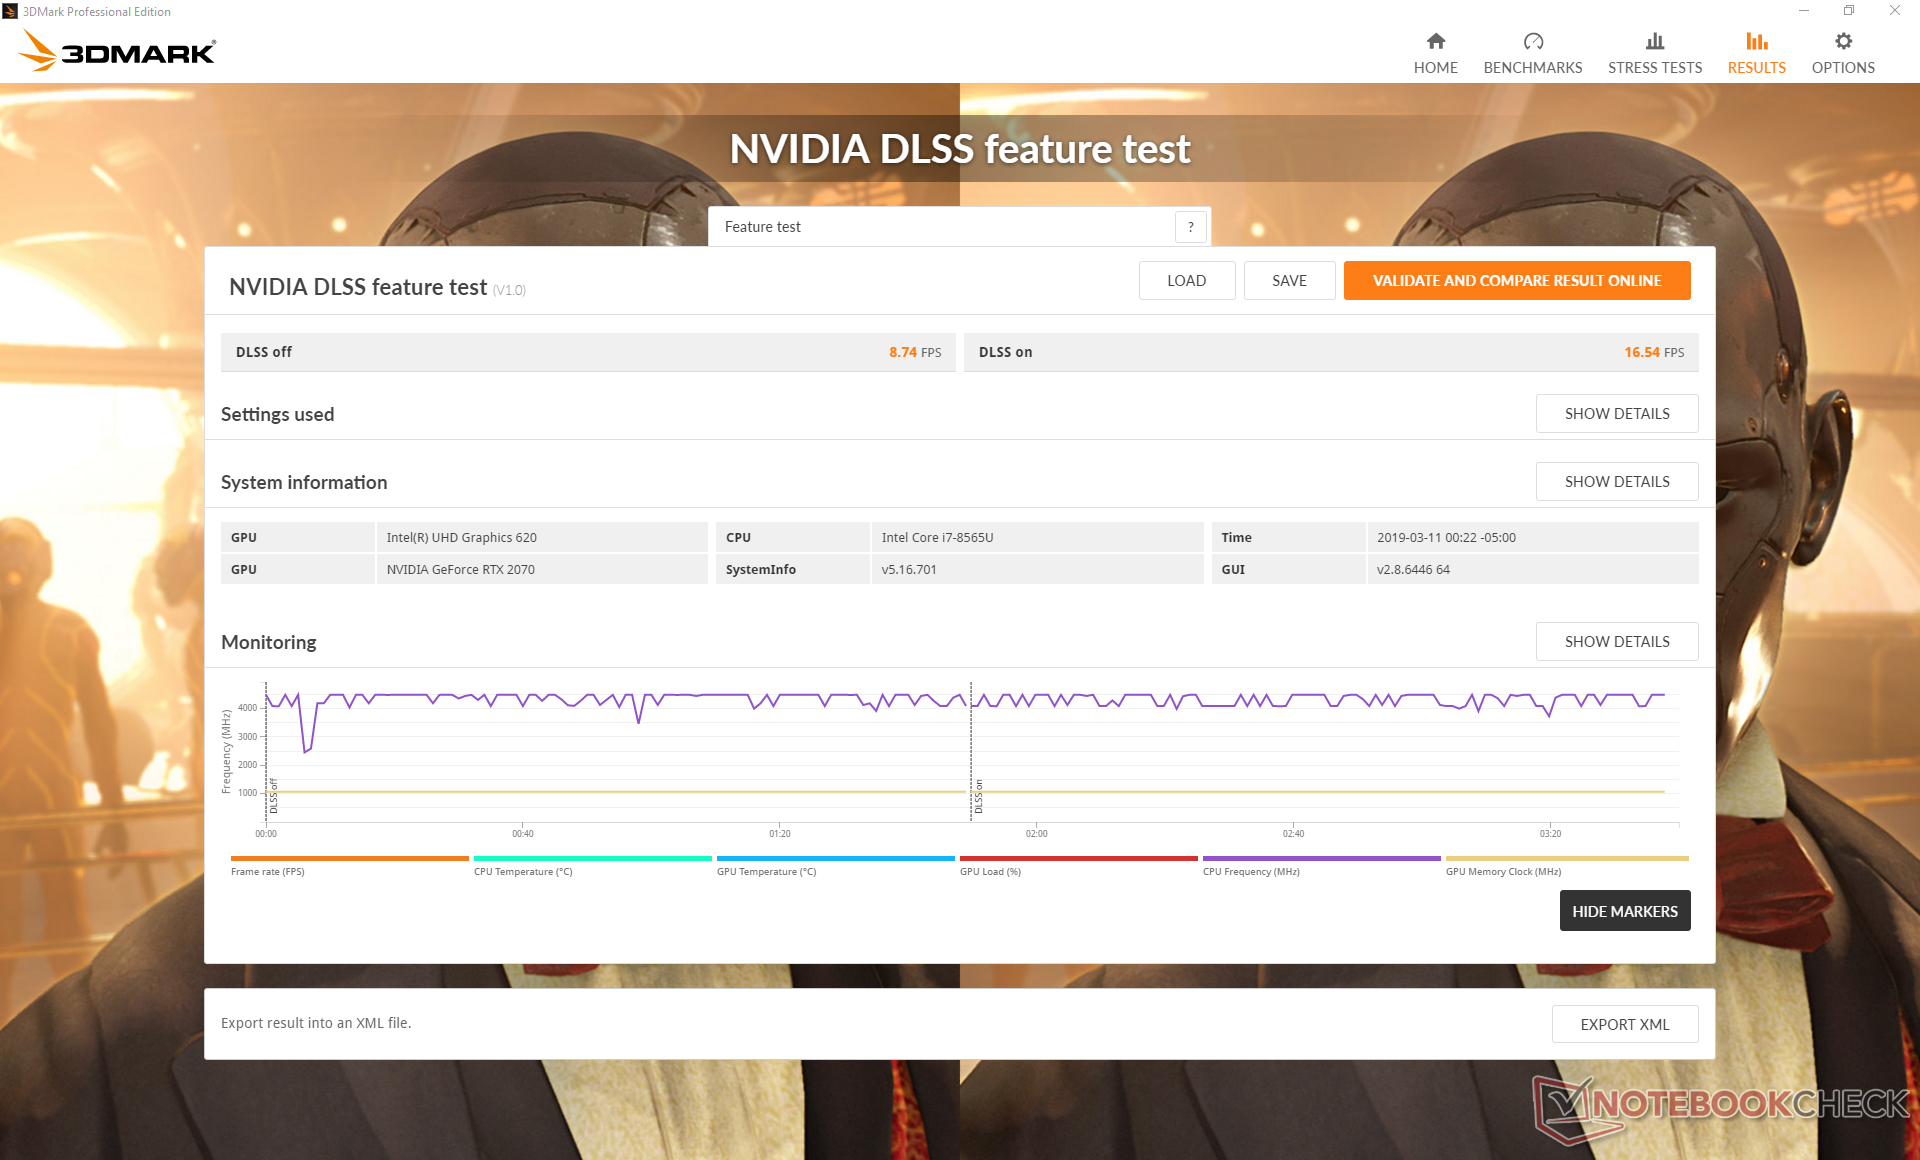Open the Results bar-chart icon

tap(1756, 42)
